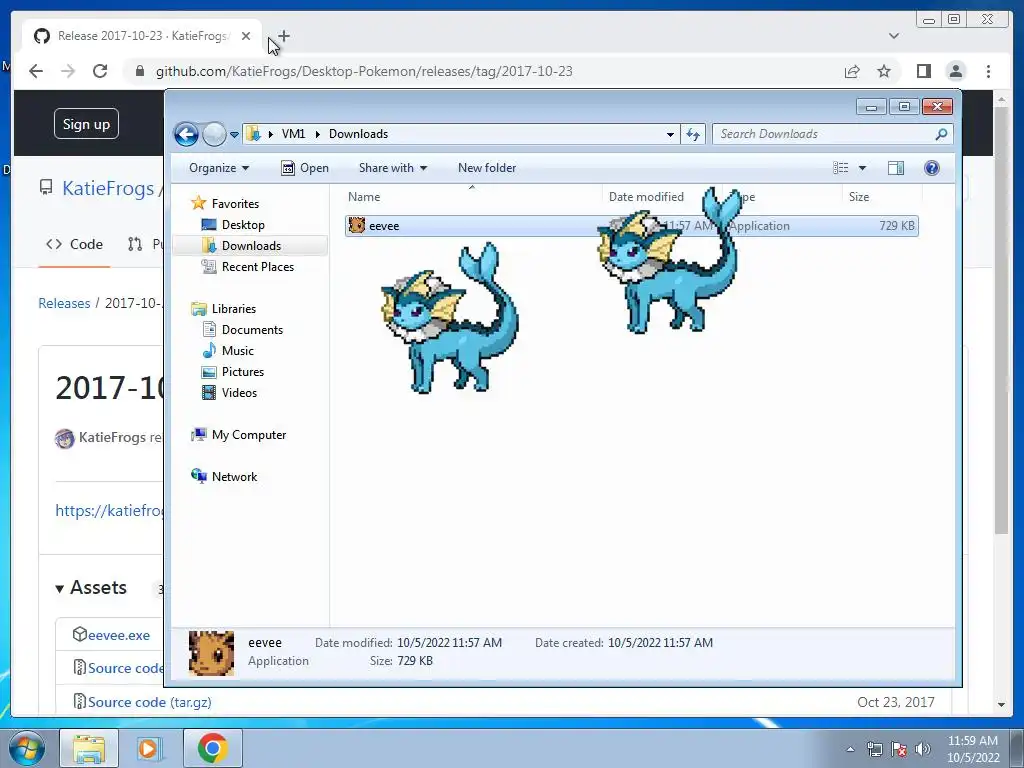Open the Organize menu
Screen dimensions: 1024x768
click(219, 168)
